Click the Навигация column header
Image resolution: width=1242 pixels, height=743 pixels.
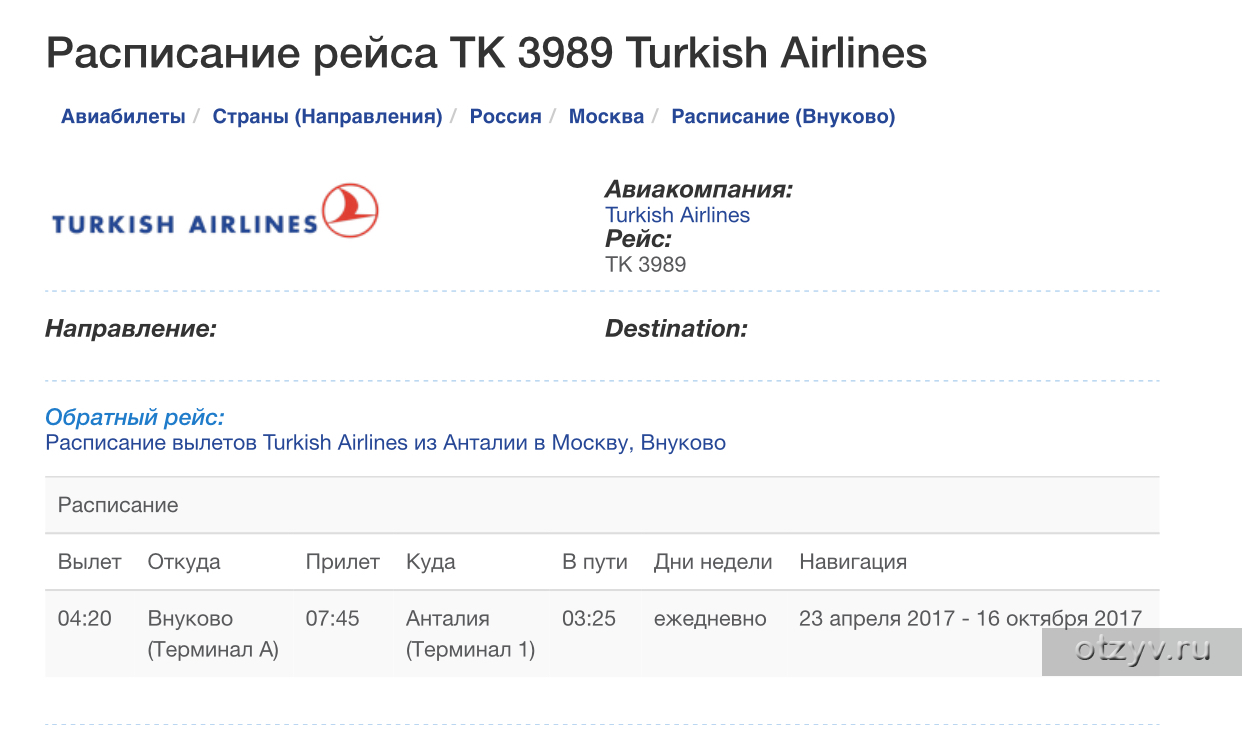click(x=853, y=562)
